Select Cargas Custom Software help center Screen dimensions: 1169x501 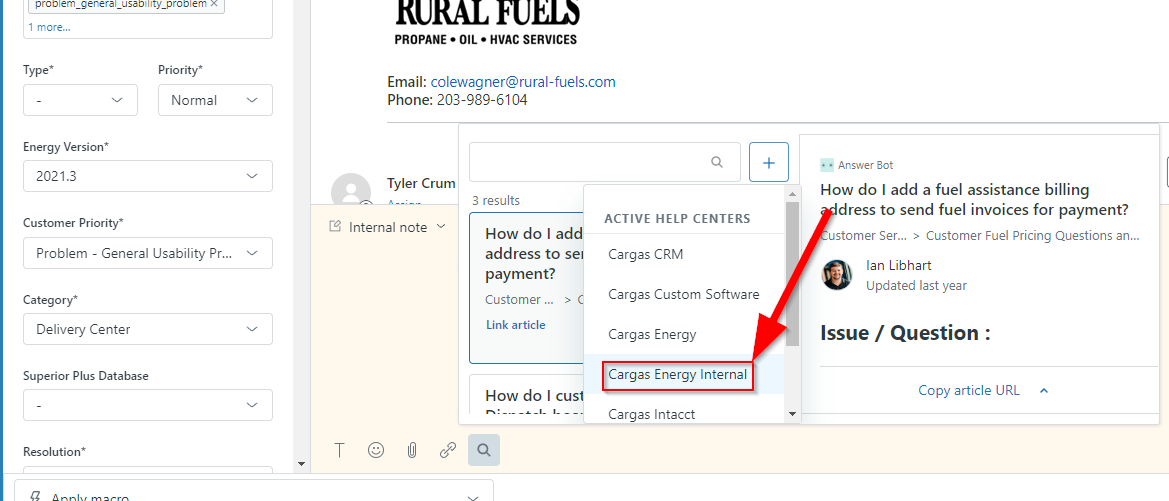pyautogui.click(x=684, y=294)
